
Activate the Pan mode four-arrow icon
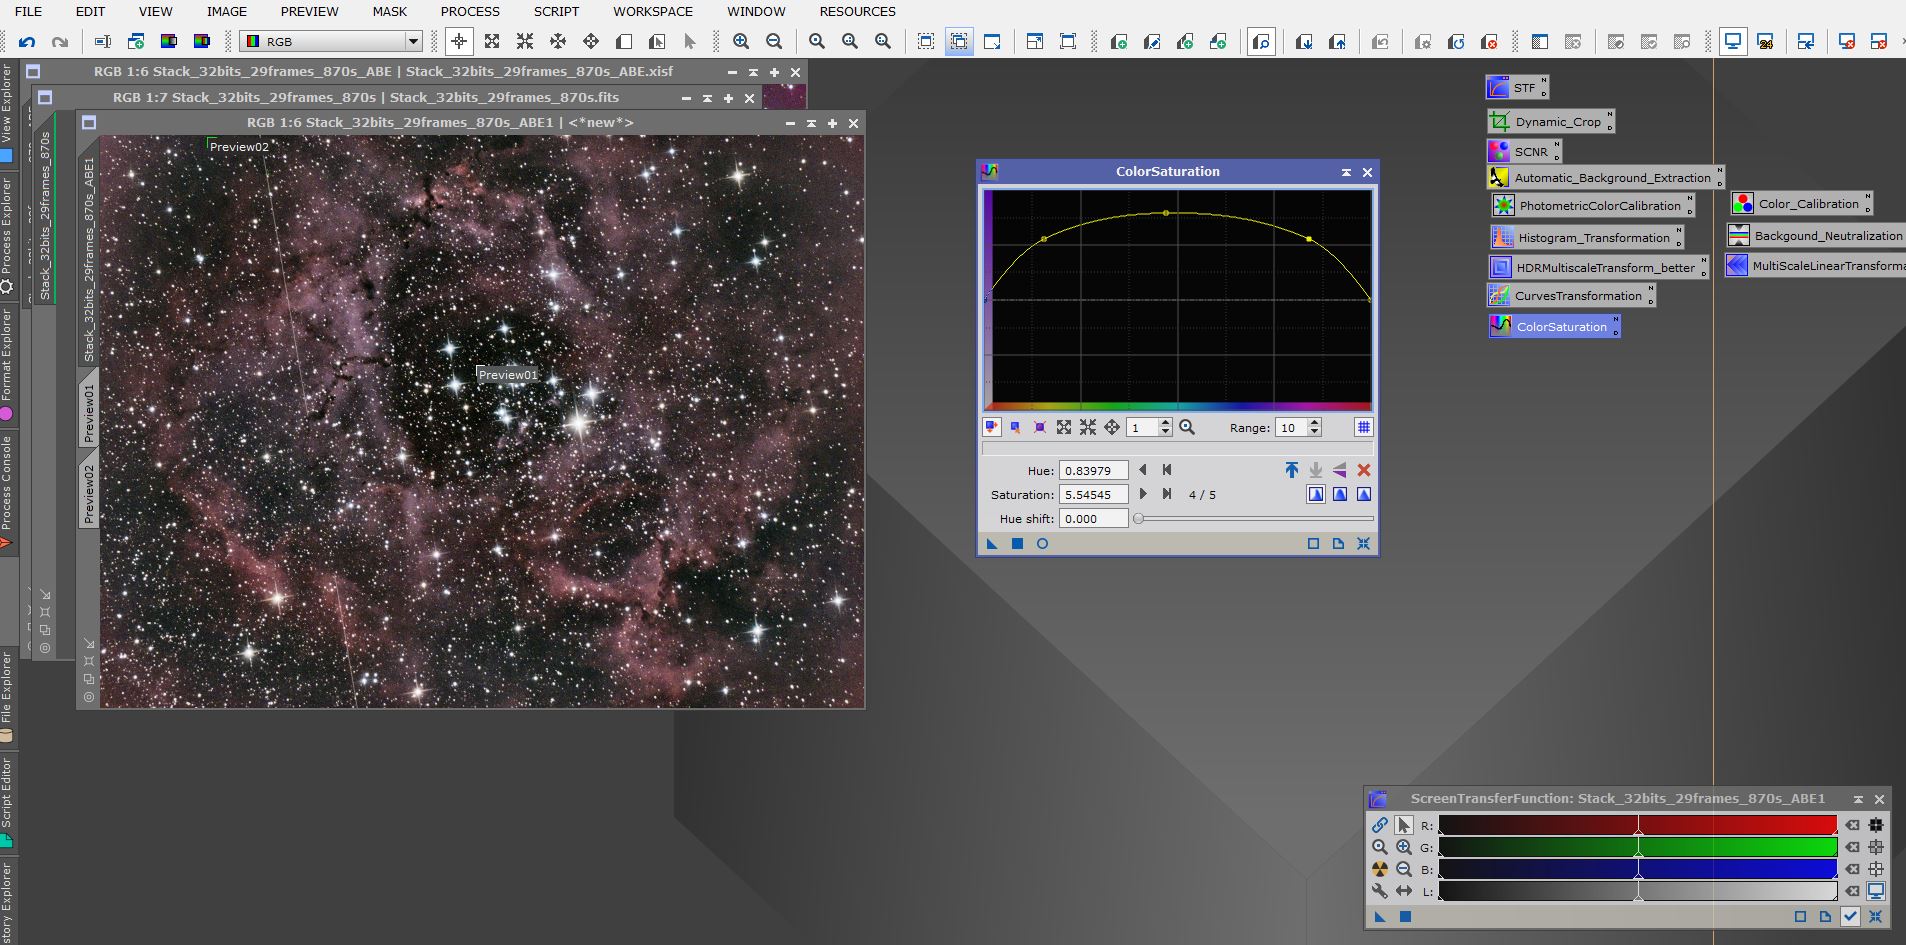[591, 41]
